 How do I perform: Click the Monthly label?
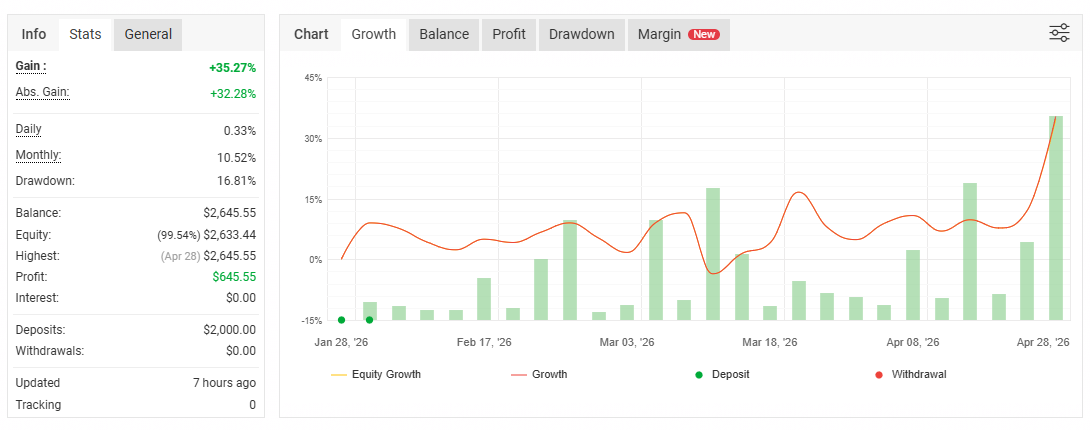38,156
